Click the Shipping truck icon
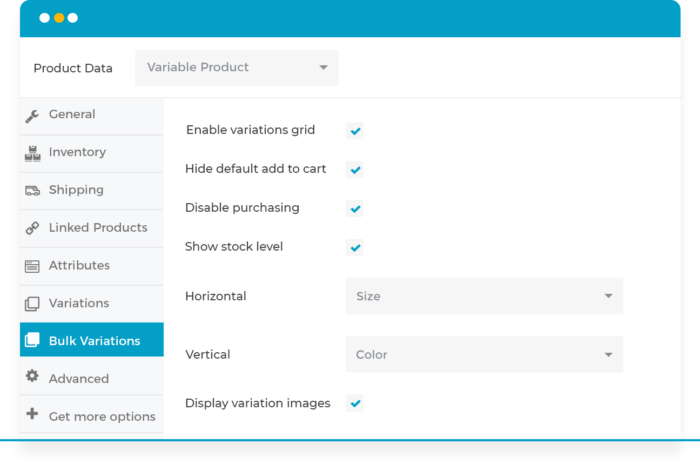This screenshot has height=464, width=700. pyautogui.click(x=32, y=191)
